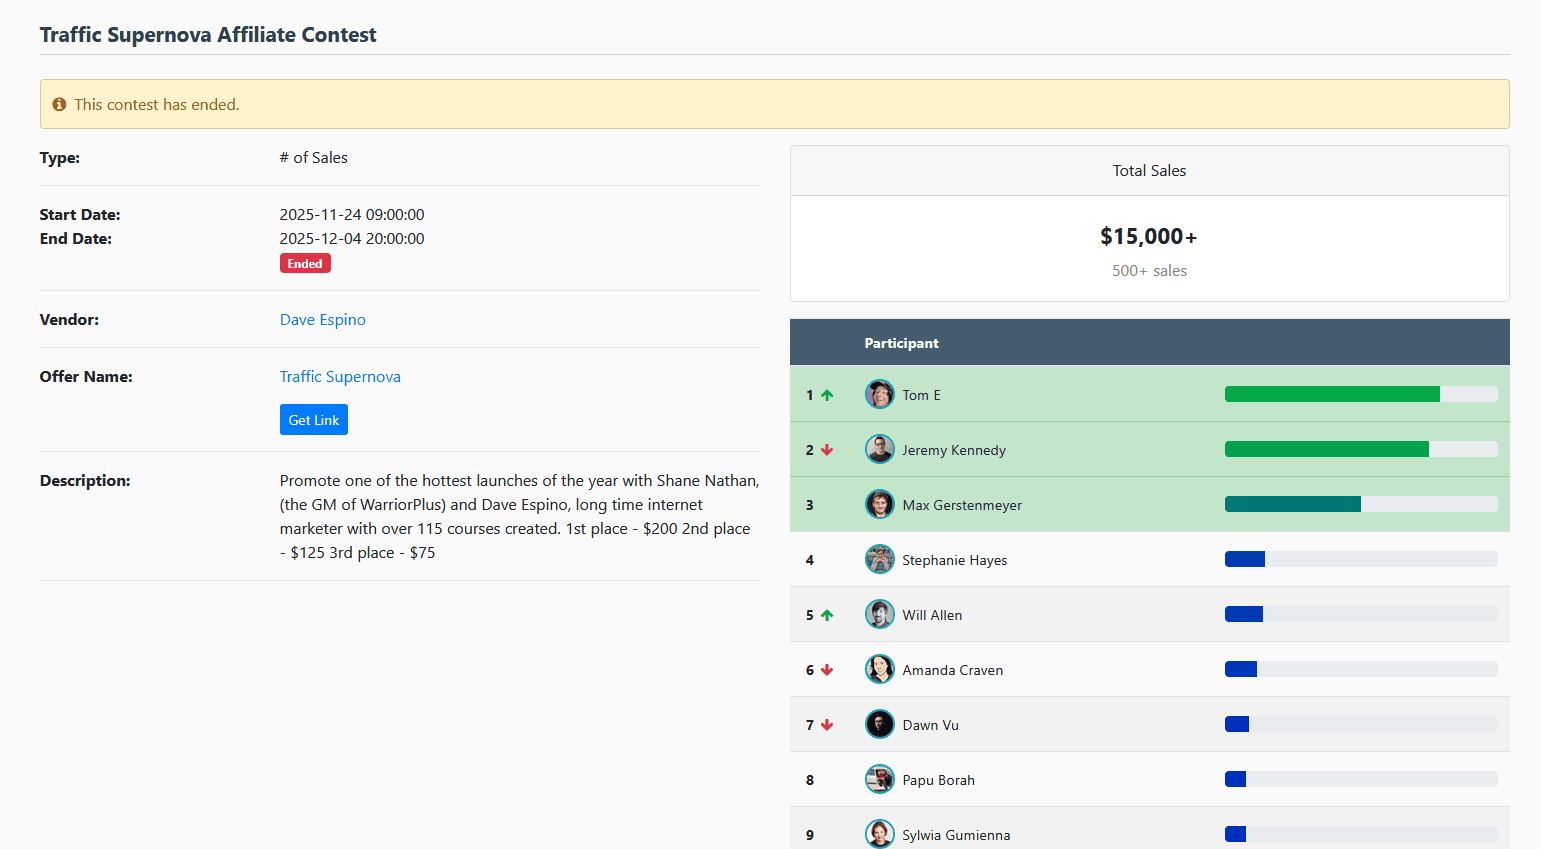Viewport: 1541px width, 849px height.
Task: Click Dawn Vu's dark avatar
Action: 879,725
